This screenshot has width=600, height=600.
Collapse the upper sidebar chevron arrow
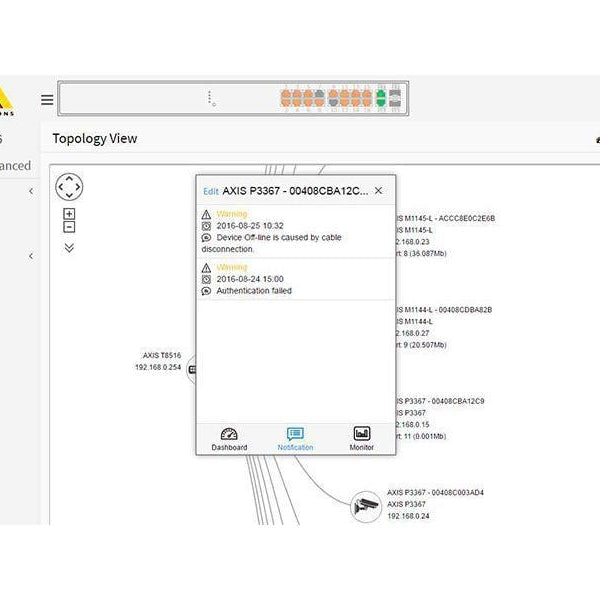tap(30, 191)
